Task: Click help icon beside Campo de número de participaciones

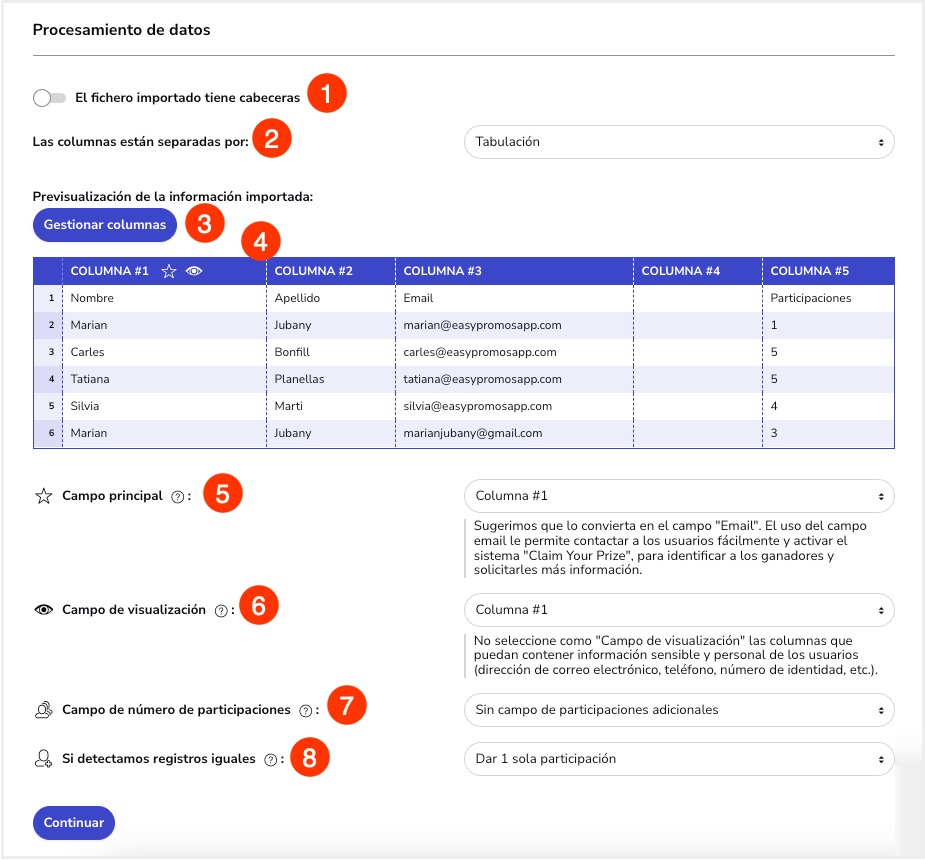Action: coord(306,711)
